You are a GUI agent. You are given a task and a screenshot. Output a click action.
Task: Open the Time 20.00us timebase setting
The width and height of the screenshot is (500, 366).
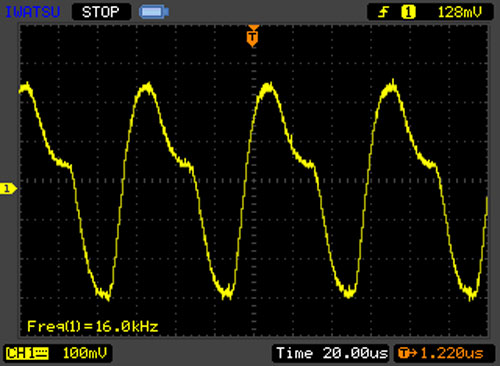332,353
